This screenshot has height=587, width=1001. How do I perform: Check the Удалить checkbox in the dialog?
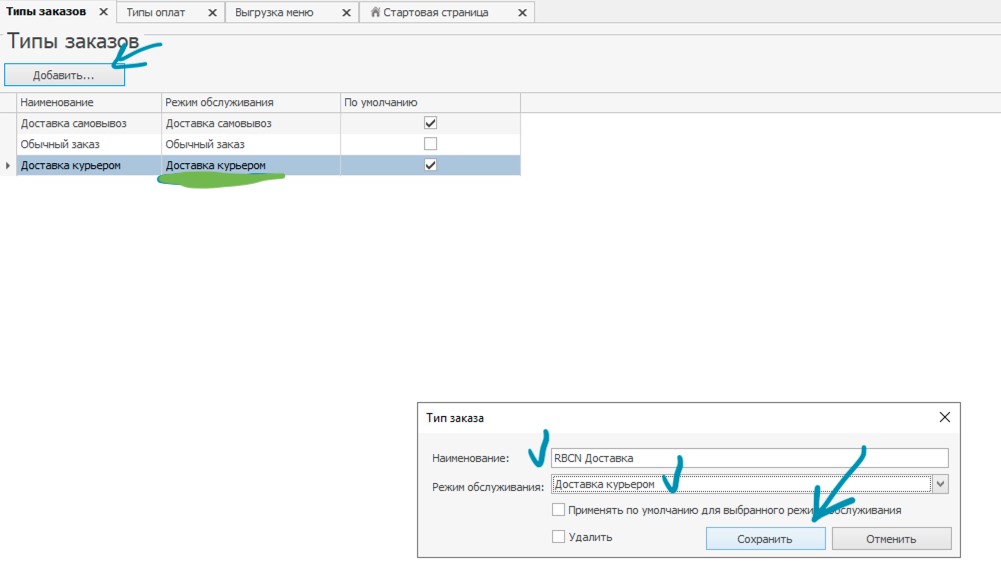558,537
